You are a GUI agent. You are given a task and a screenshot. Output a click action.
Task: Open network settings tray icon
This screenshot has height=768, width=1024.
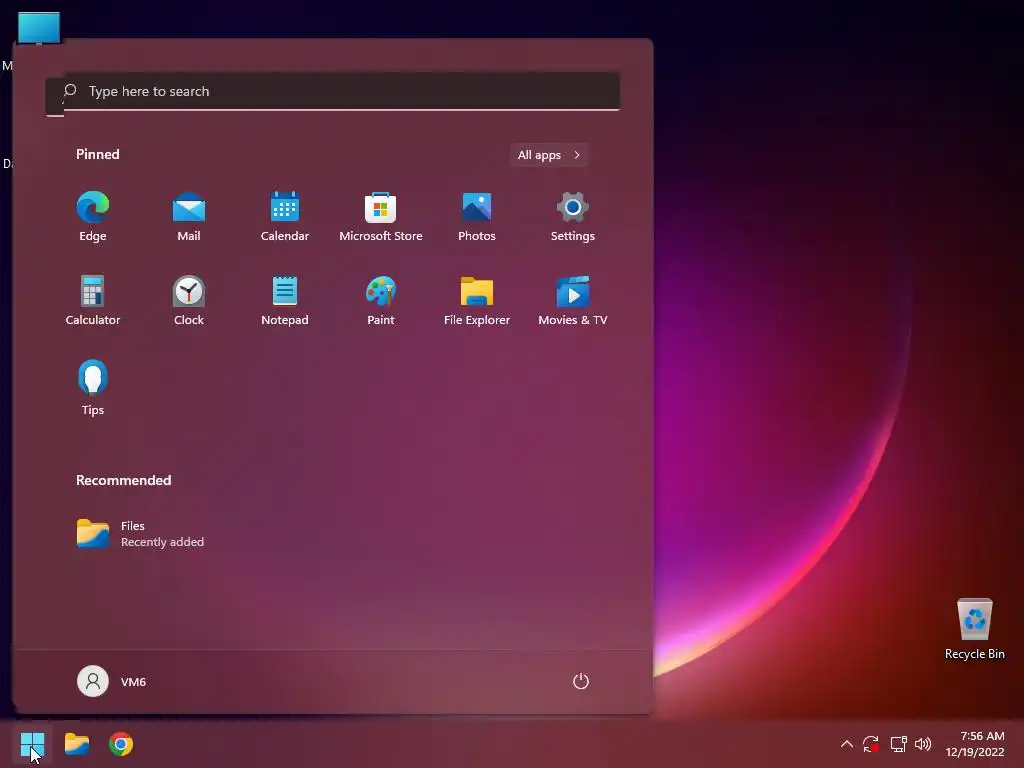[x=899, y=744]
